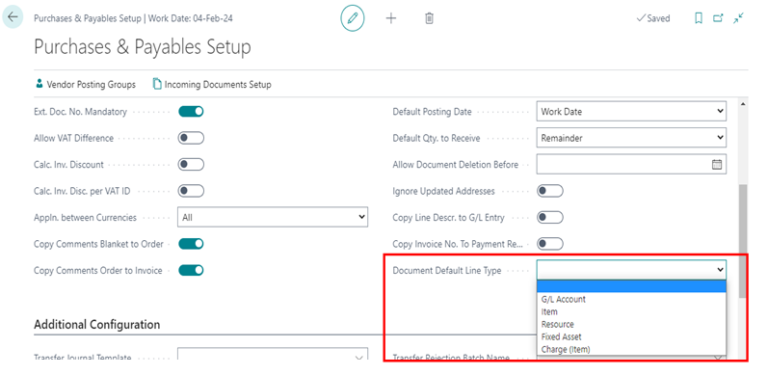Screen dimensions: 768x375
Task: Enable Calc. Inv. Discount toggle
Action: coord(191,164)
